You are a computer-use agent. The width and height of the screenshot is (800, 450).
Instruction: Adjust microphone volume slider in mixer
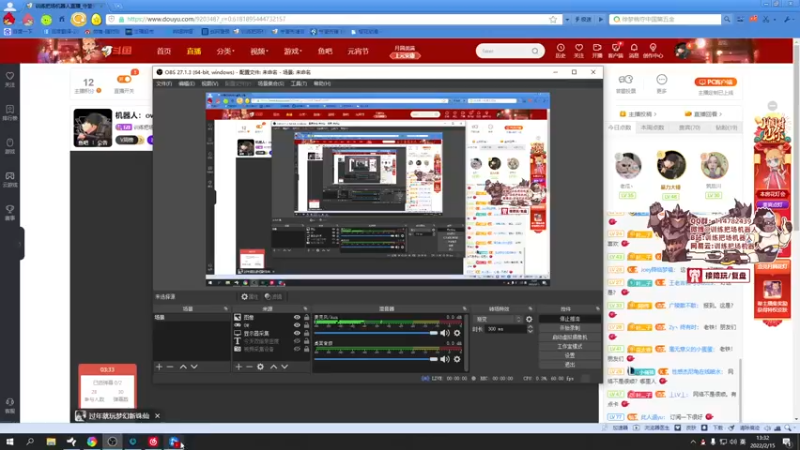point(376,333)
